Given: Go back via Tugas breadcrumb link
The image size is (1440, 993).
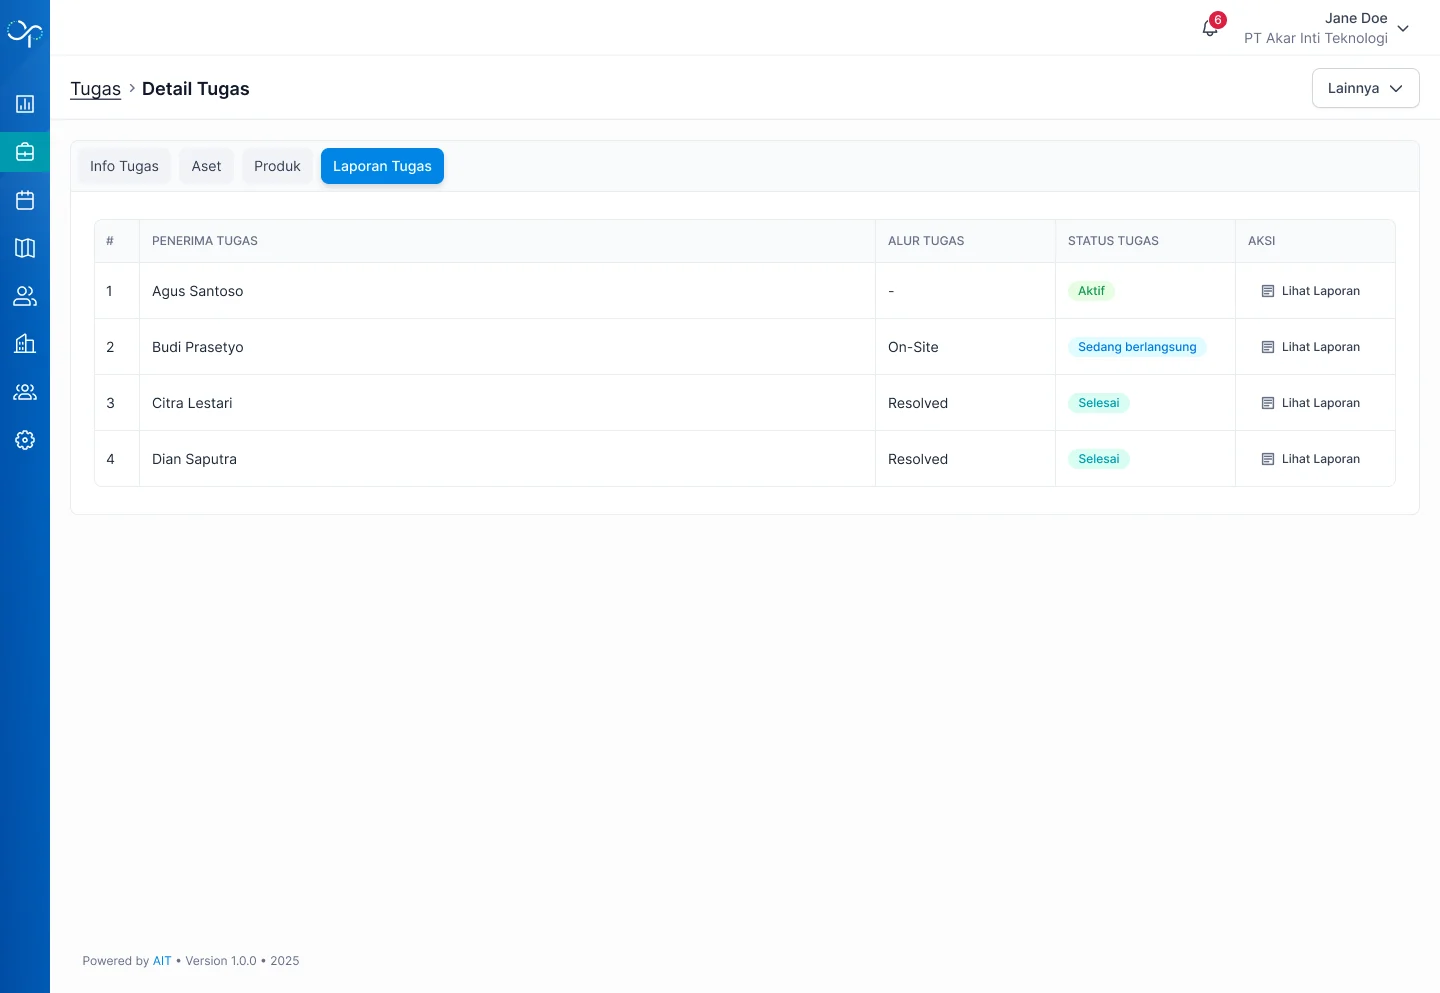Looking at the screenshot, I should click(x=95, y=89).
